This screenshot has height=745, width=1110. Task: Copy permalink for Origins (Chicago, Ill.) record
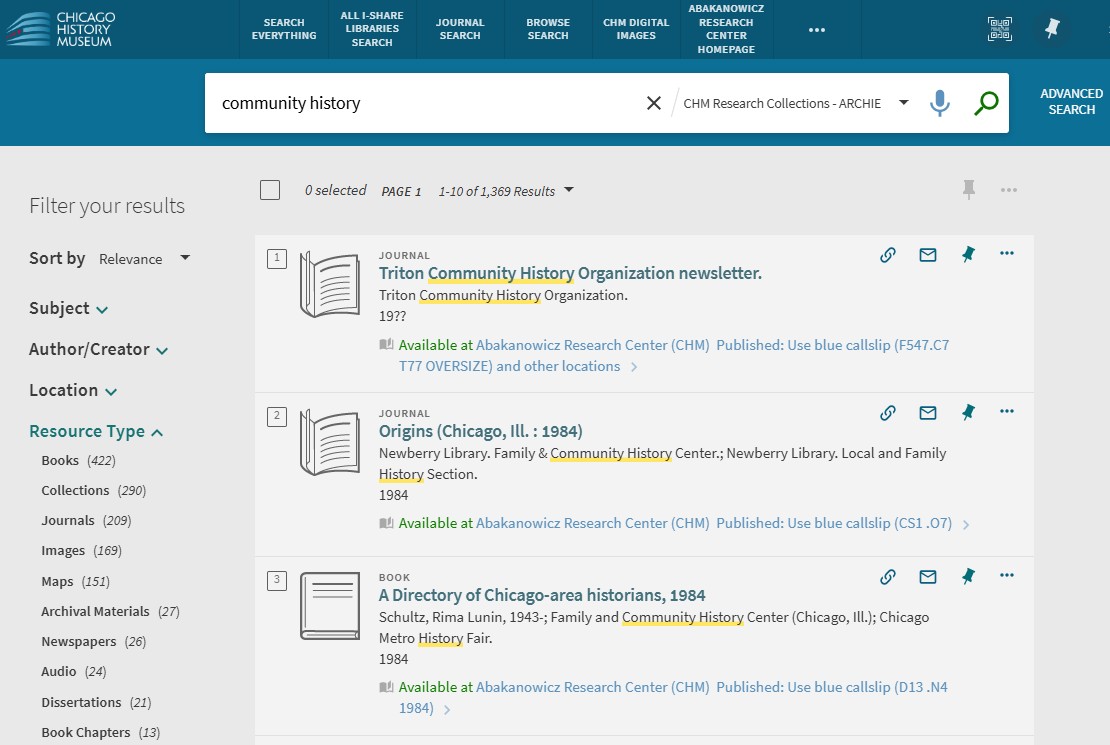(888, 413)
